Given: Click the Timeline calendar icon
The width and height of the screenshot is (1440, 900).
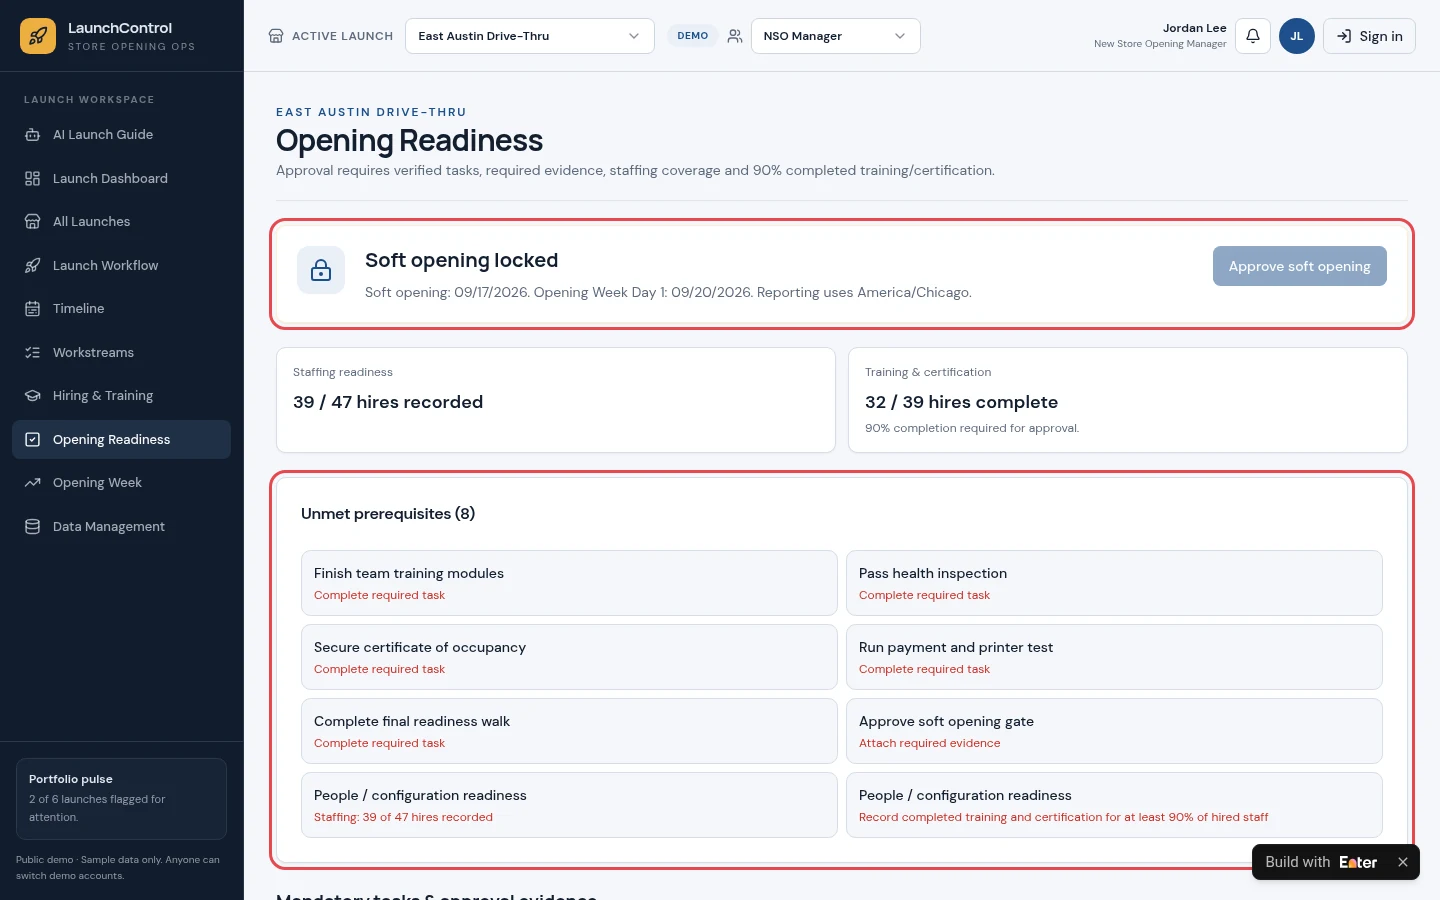Looking at the screenshot, I should 32,309.
